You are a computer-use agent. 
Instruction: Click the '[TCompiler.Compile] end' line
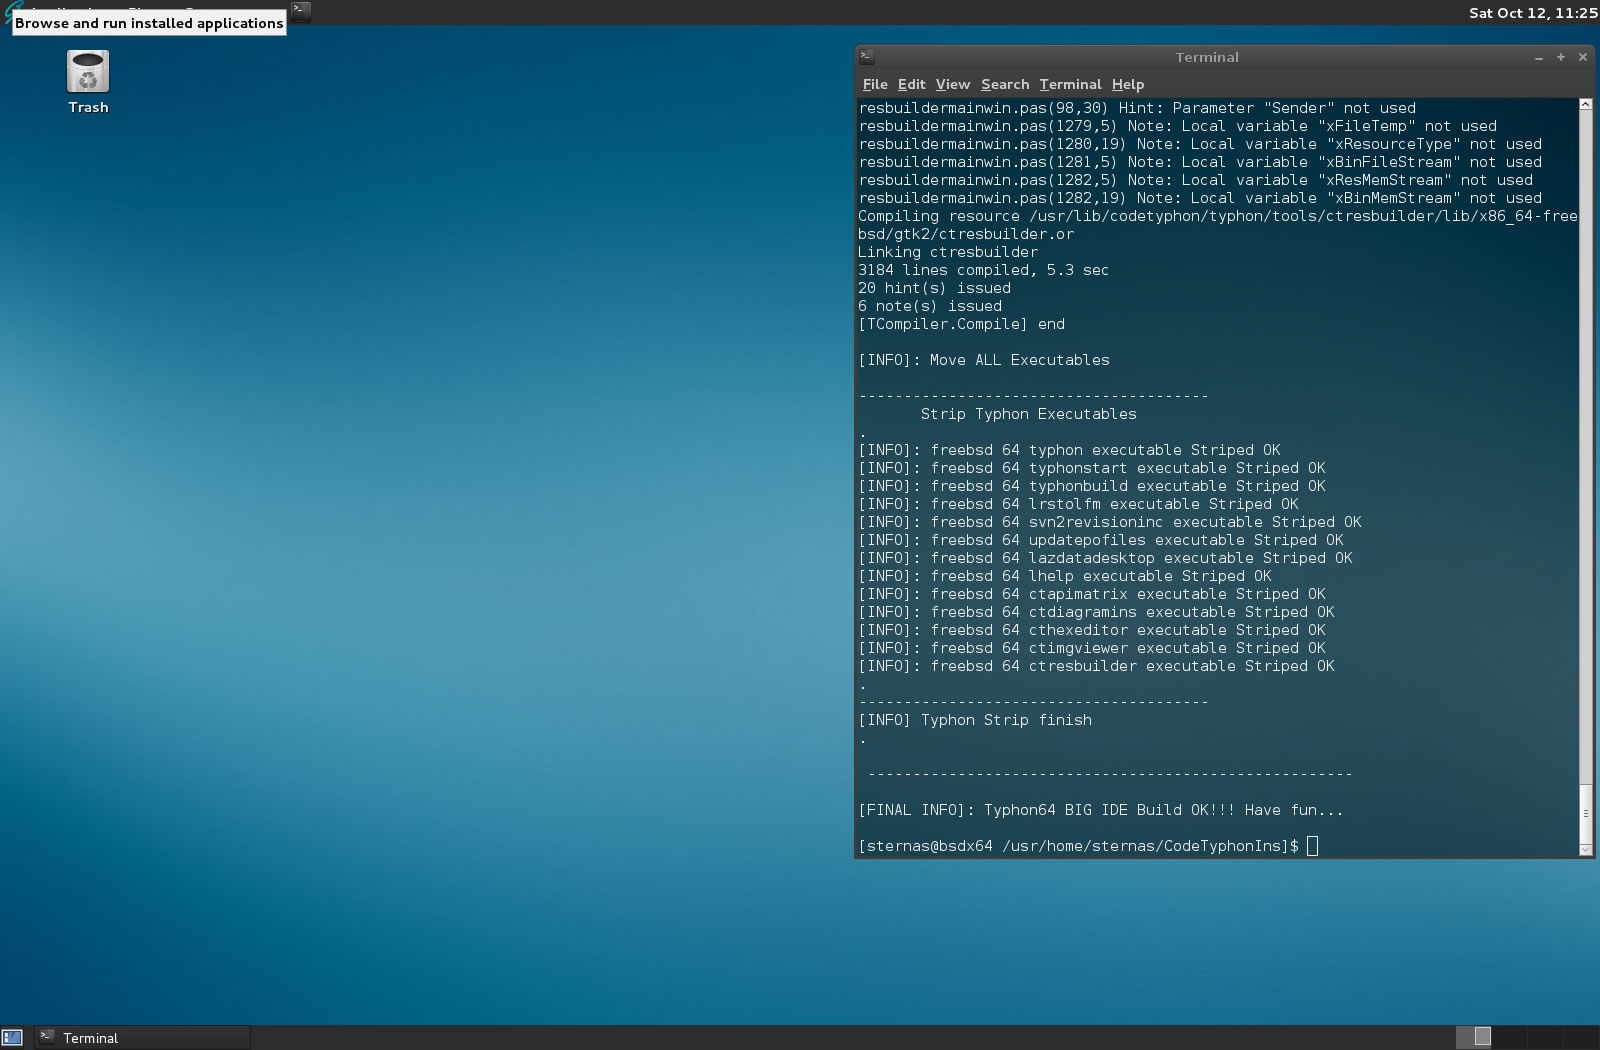pos(961,324)
